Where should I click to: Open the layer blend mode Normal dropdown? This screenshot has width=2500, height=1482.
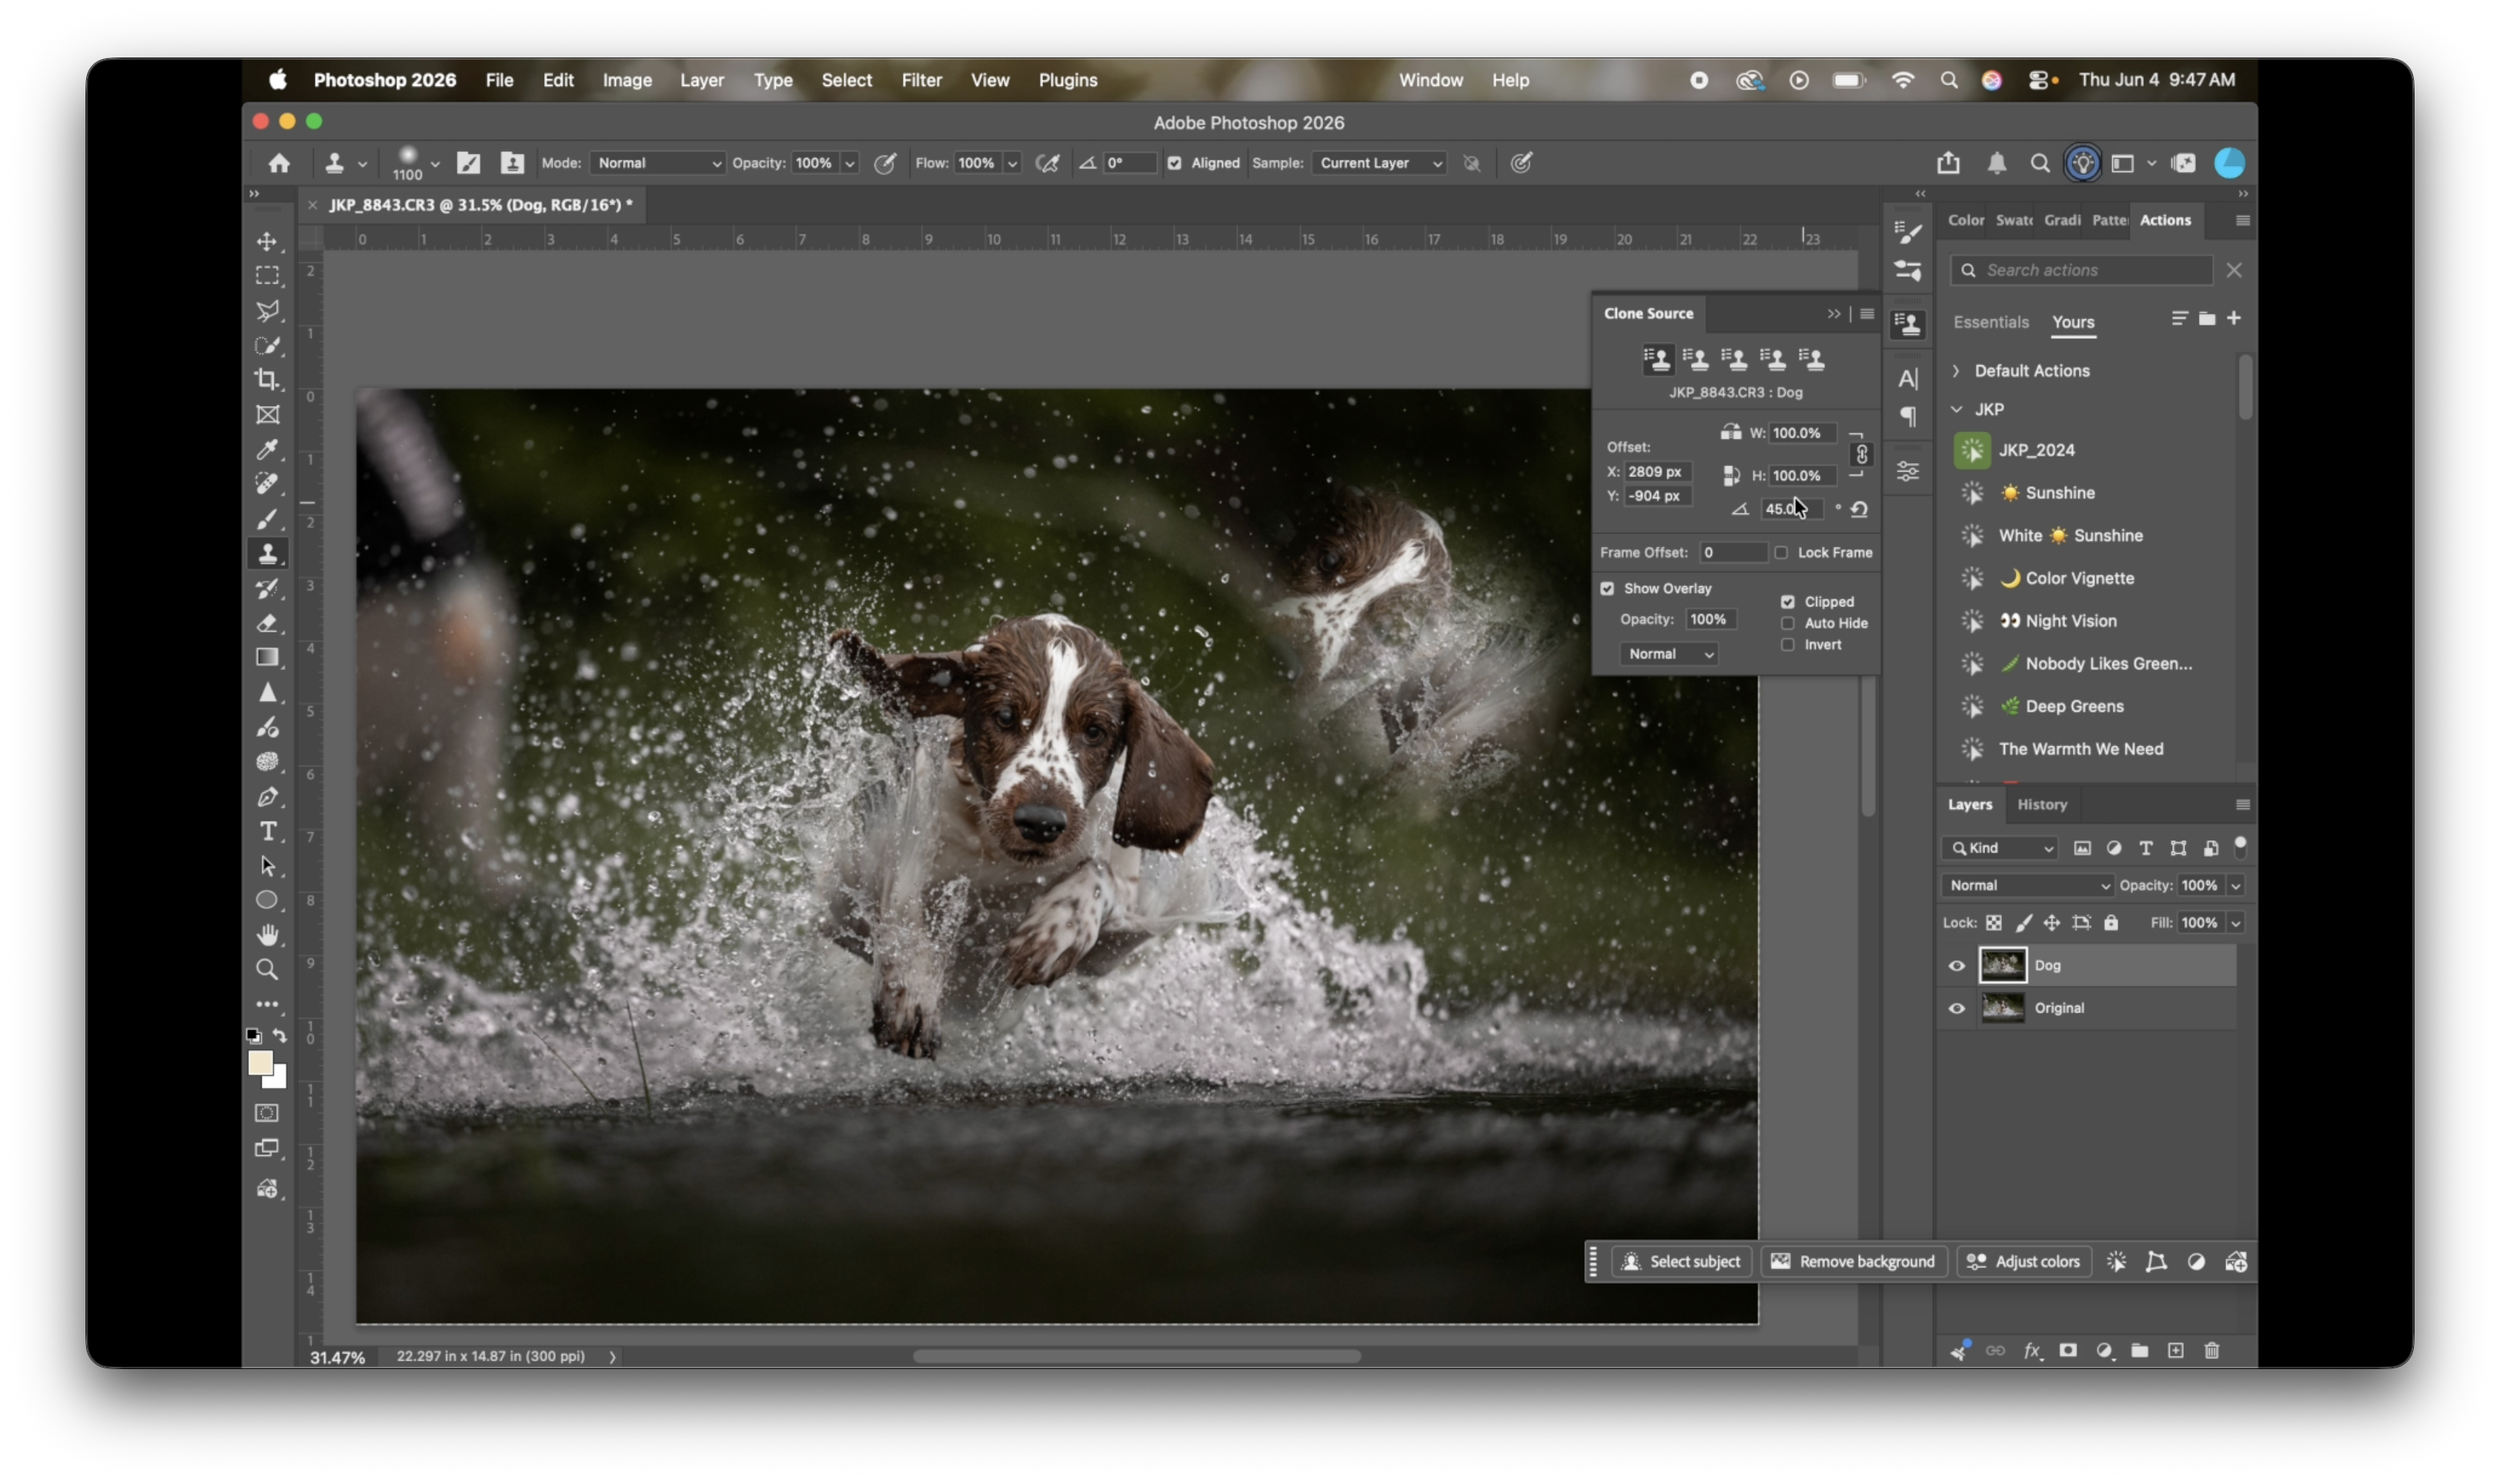(2027, 885)
